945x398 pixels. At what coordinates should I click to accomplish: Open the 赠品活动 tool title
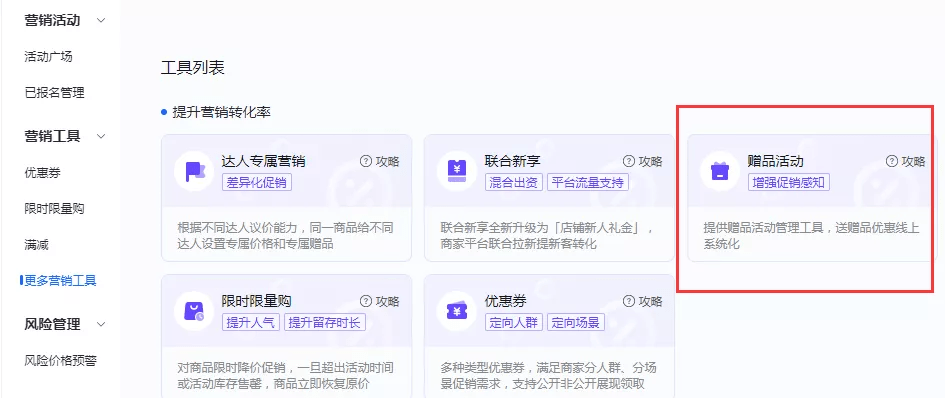[x=776, y=161]
